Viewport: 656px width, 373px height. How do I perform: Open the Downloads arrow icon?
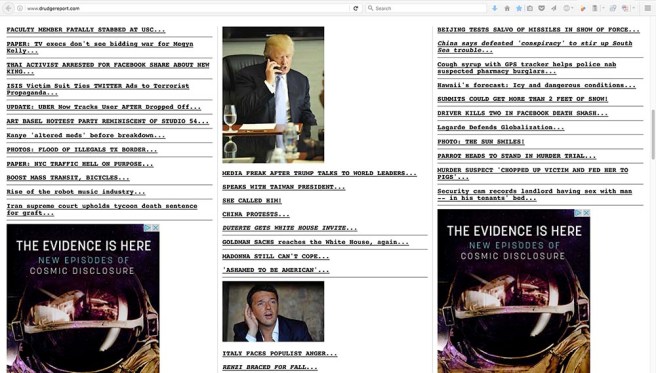[495, 8]
